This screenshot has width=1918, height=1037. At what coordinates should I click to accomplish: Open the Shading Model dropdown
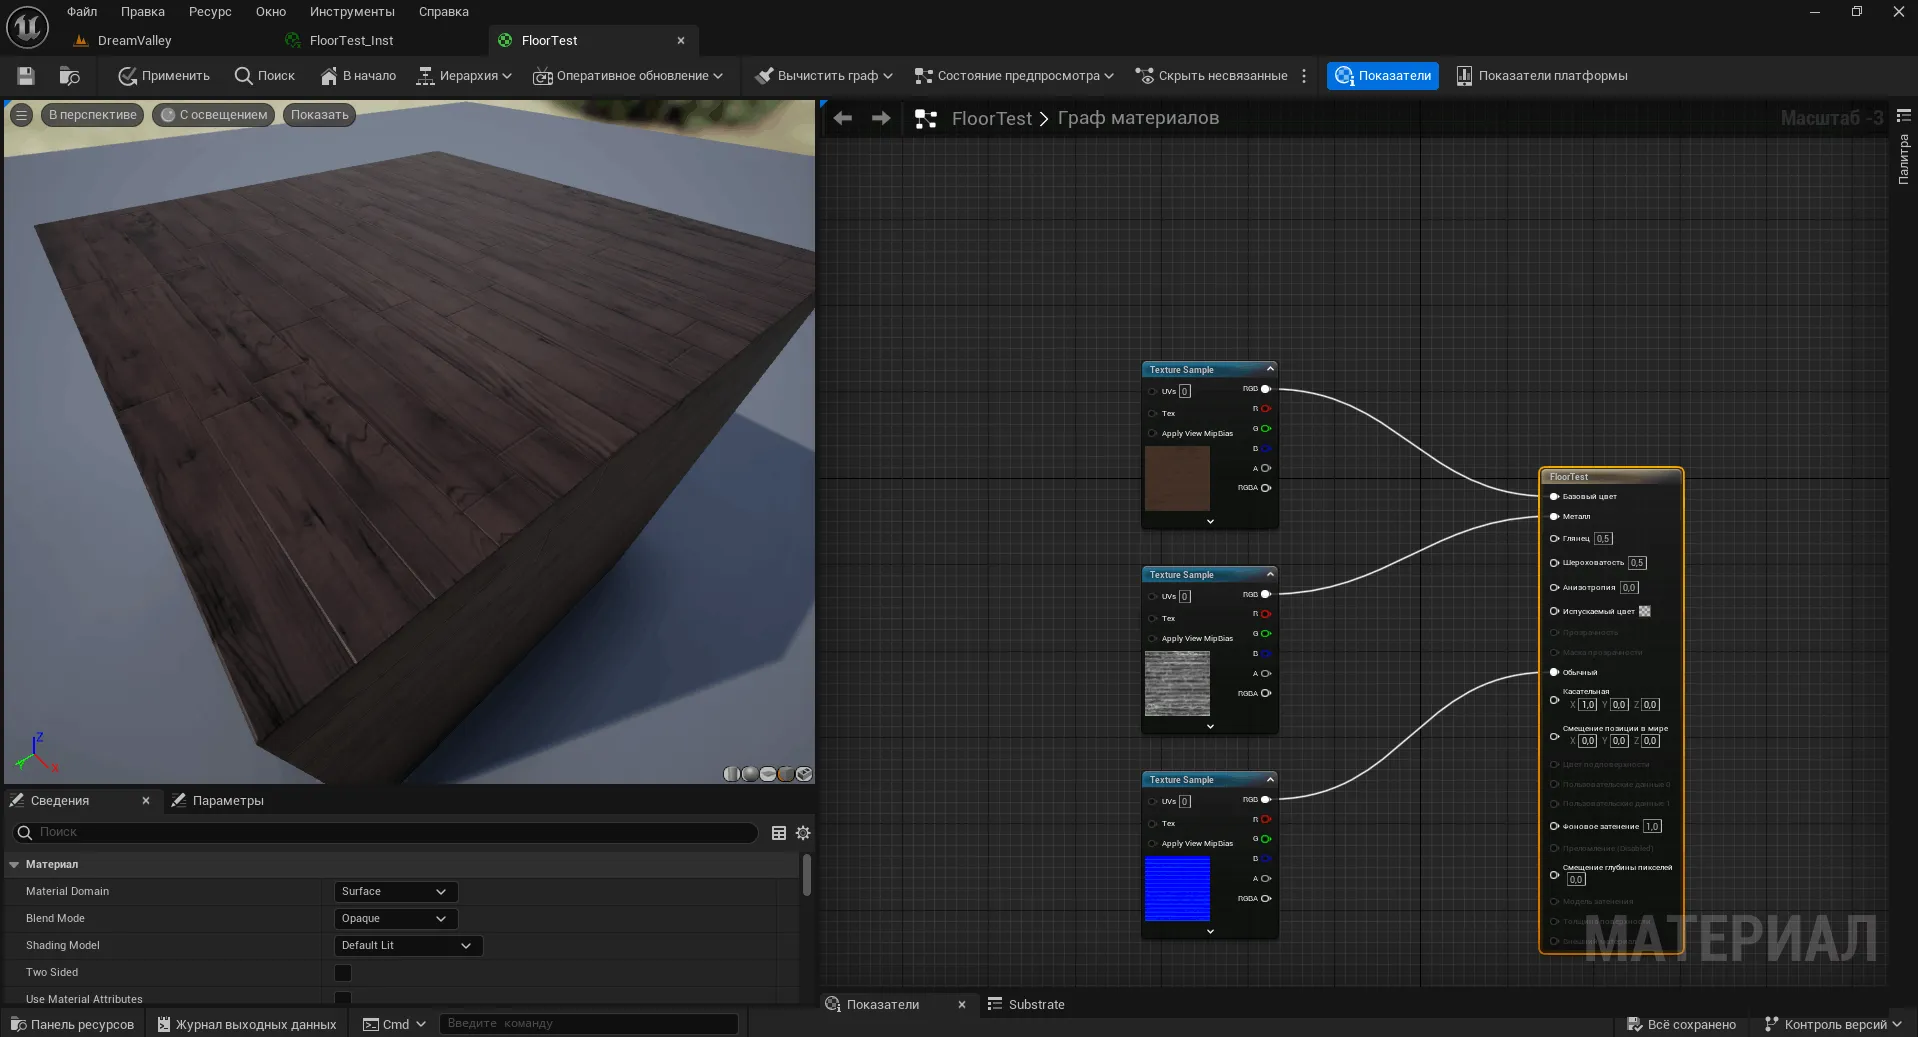(407, 946)
